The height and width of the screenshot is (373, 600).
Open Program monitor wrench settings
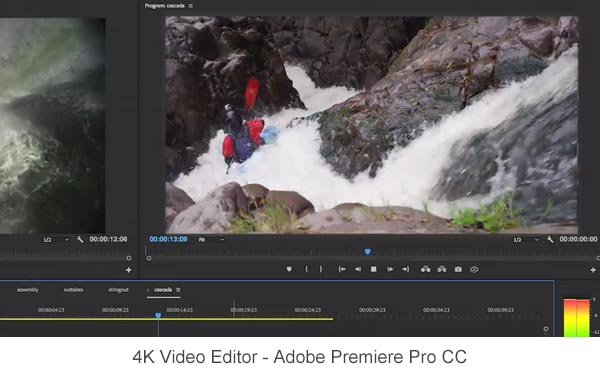click(x=550, y=239)
